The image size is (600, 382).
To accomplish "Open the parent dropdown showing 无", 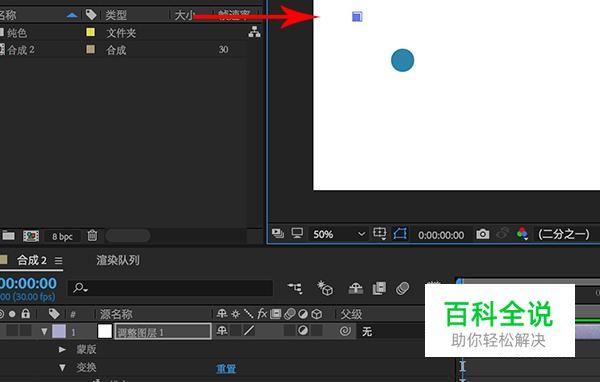I will 390,331.
